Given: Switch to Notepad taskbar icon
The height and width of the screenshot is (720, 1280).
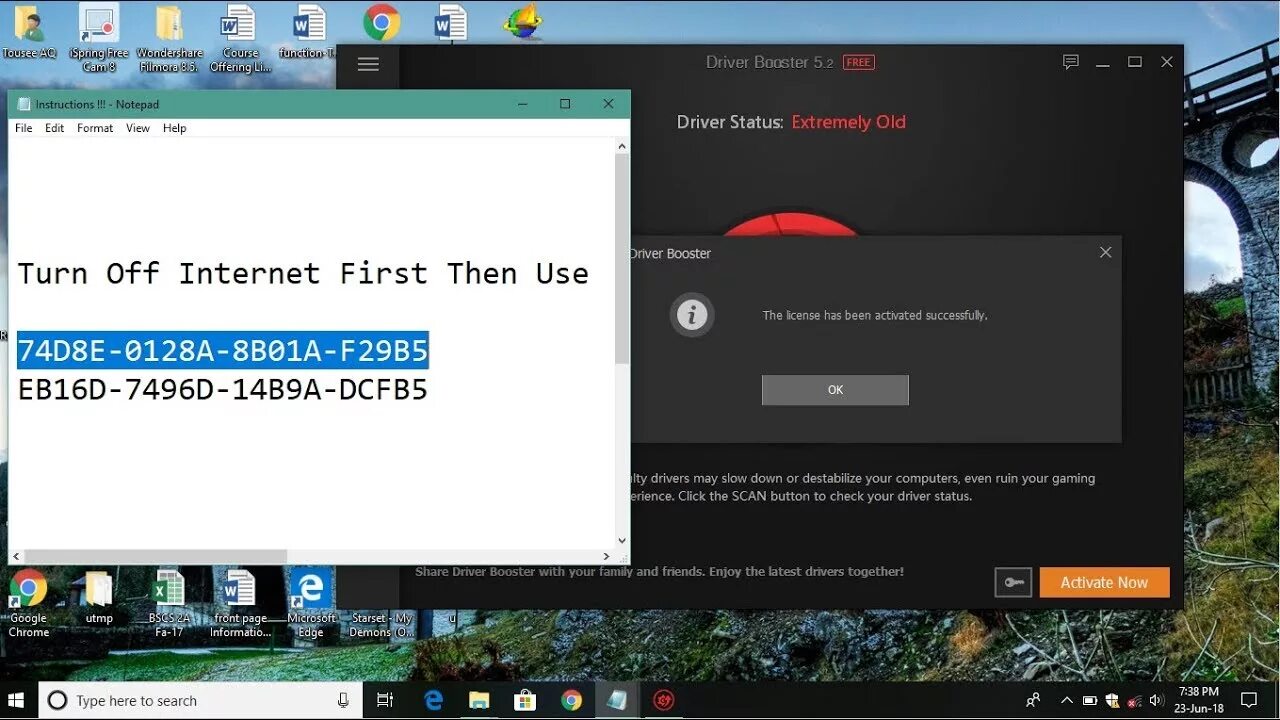Looking at the screenshot, I should 617,700.
